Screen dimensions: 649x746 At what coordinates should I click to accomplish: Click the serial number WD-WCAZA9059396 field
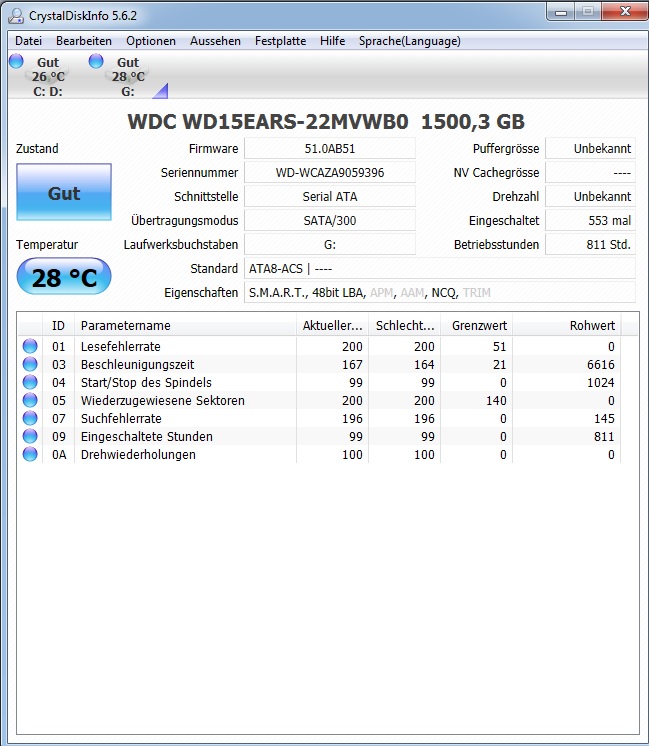click(330, 173)
